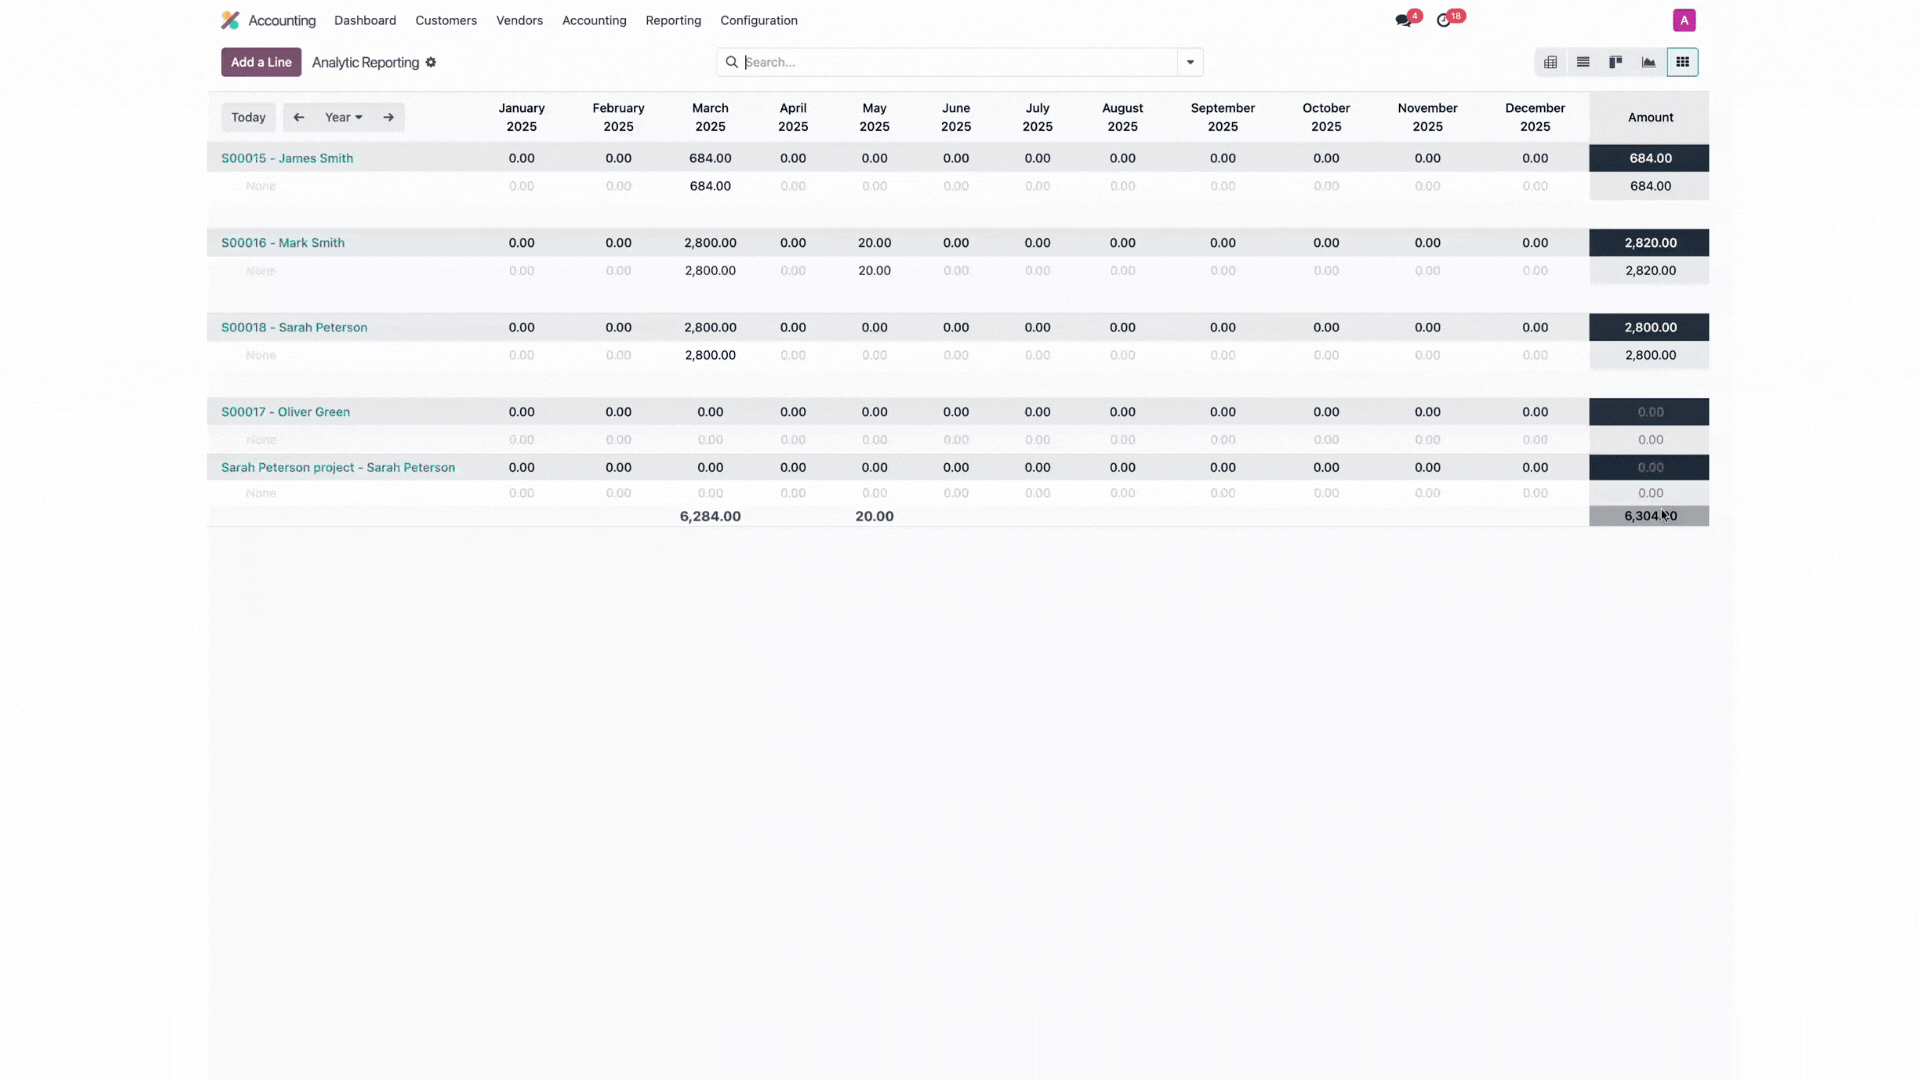Open S00016 - Mark Smith link
The width and height of the screenshot is (1920, 1080).
(283, 243)
